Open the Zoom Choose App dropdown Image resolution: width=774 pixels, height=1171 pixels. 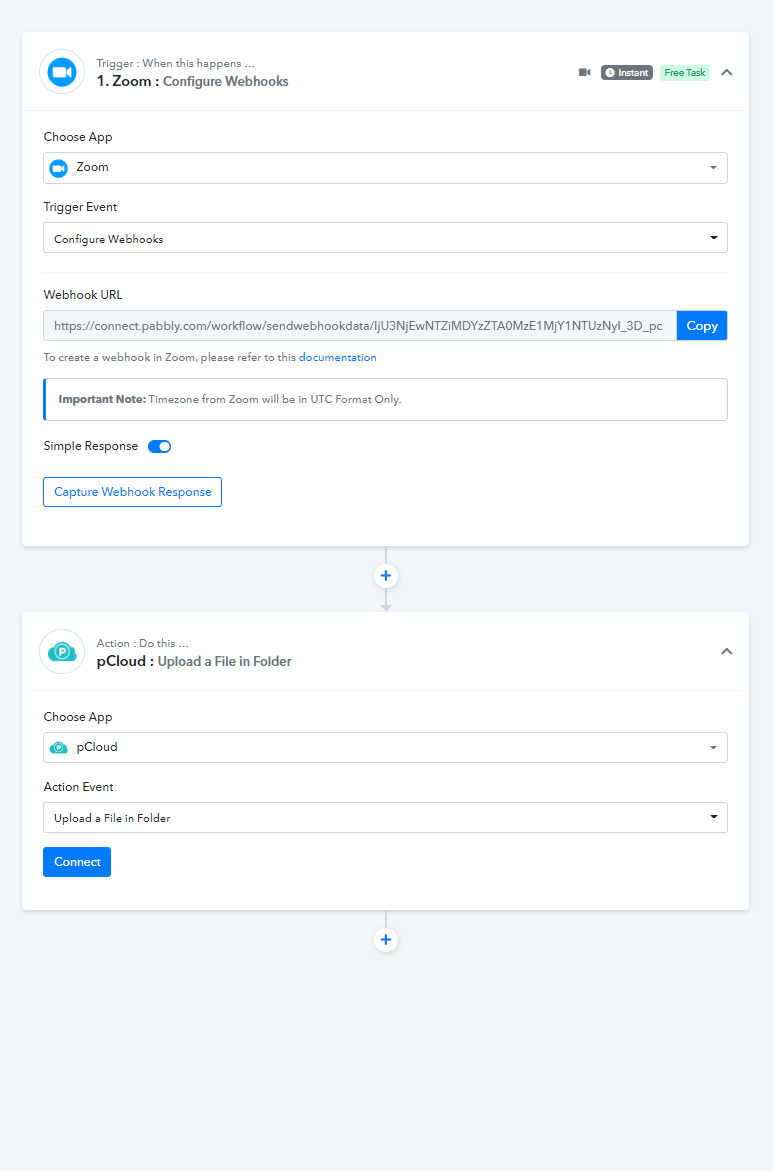point(386,168)
